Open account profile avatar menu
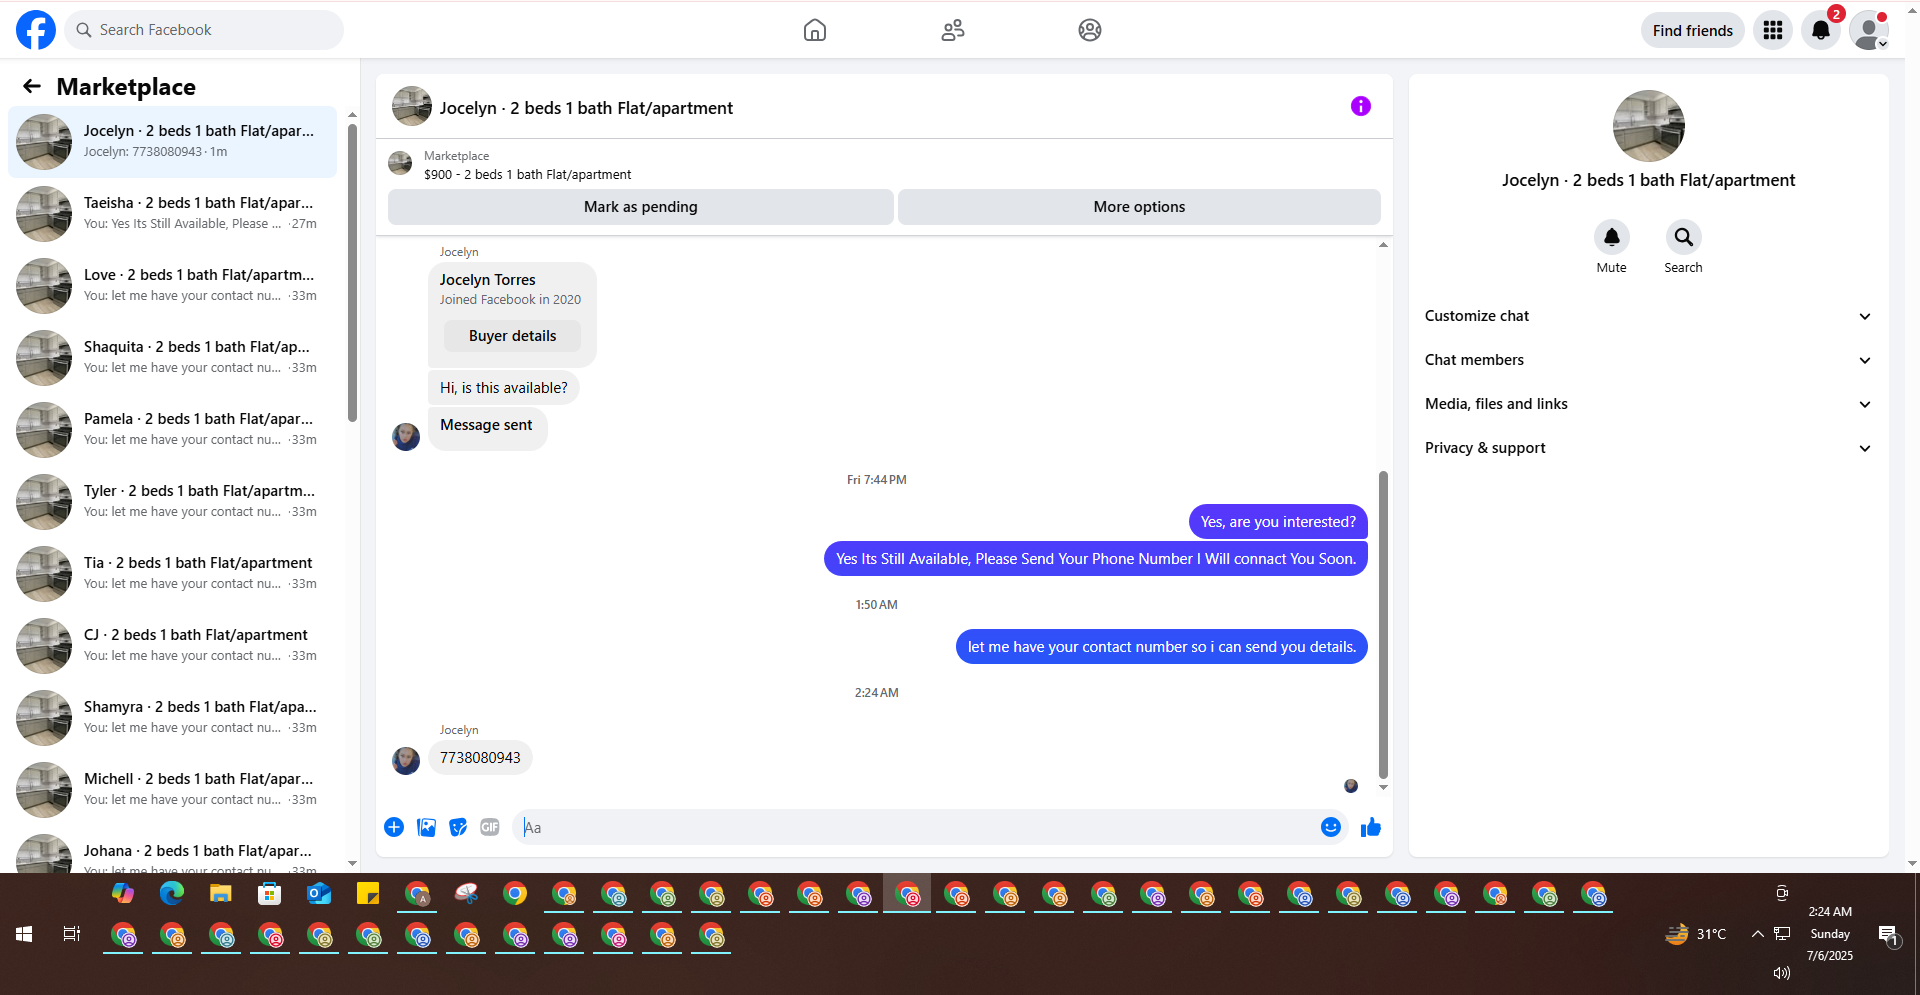1920x995 pixels. click(x=1869, y=30)
